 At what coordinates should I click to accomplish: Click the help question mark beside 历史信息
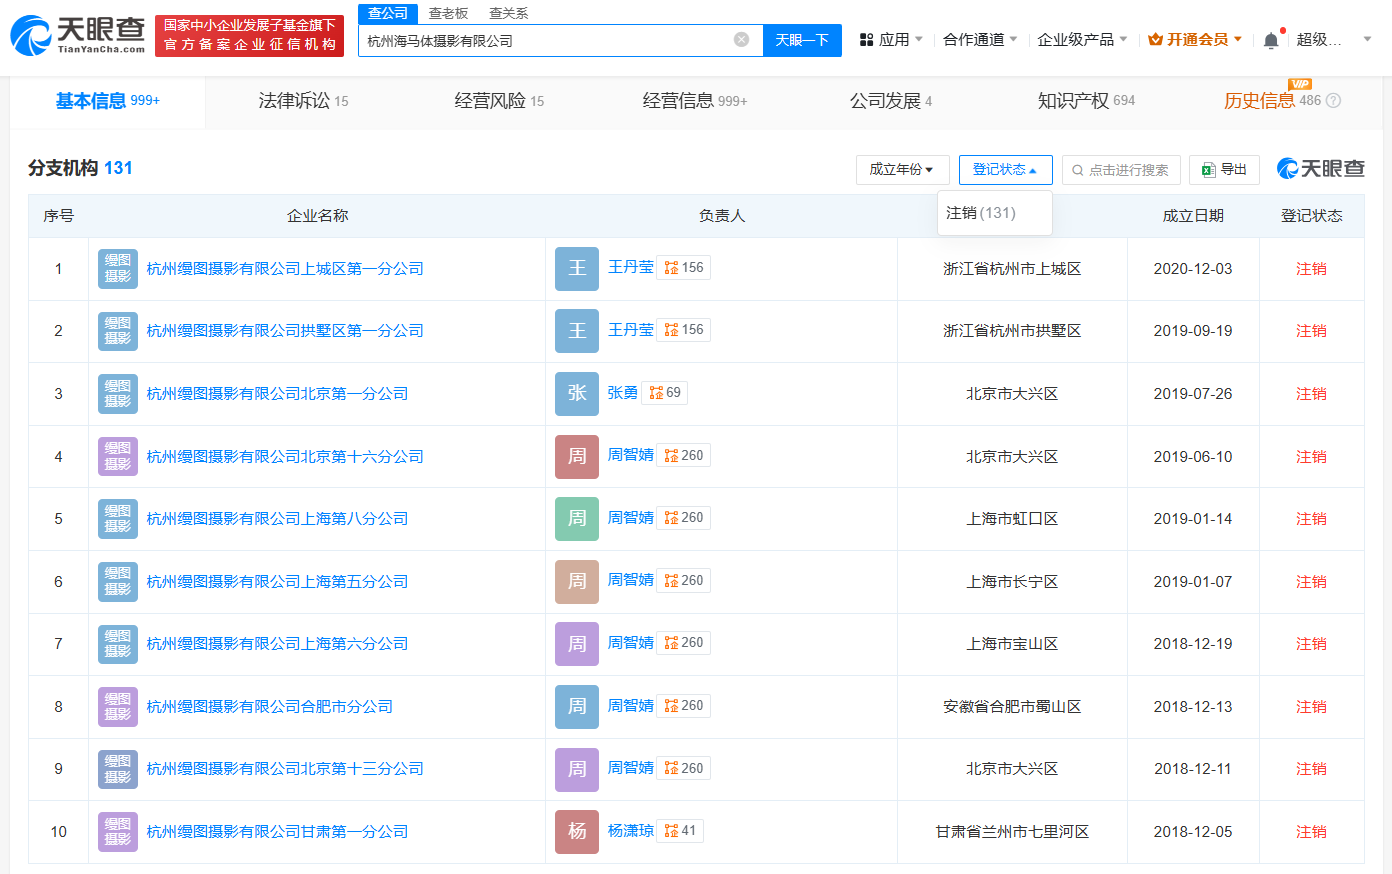pyautogui.click(x=1333, y=101)
